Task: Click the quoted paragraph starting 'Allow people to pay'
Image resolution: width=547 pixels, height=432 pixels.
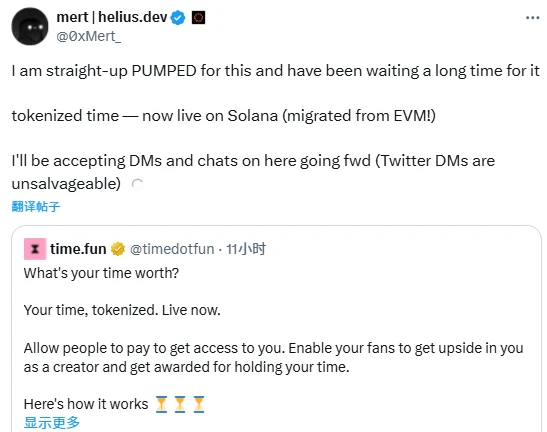Action: [x=274, y=357]
